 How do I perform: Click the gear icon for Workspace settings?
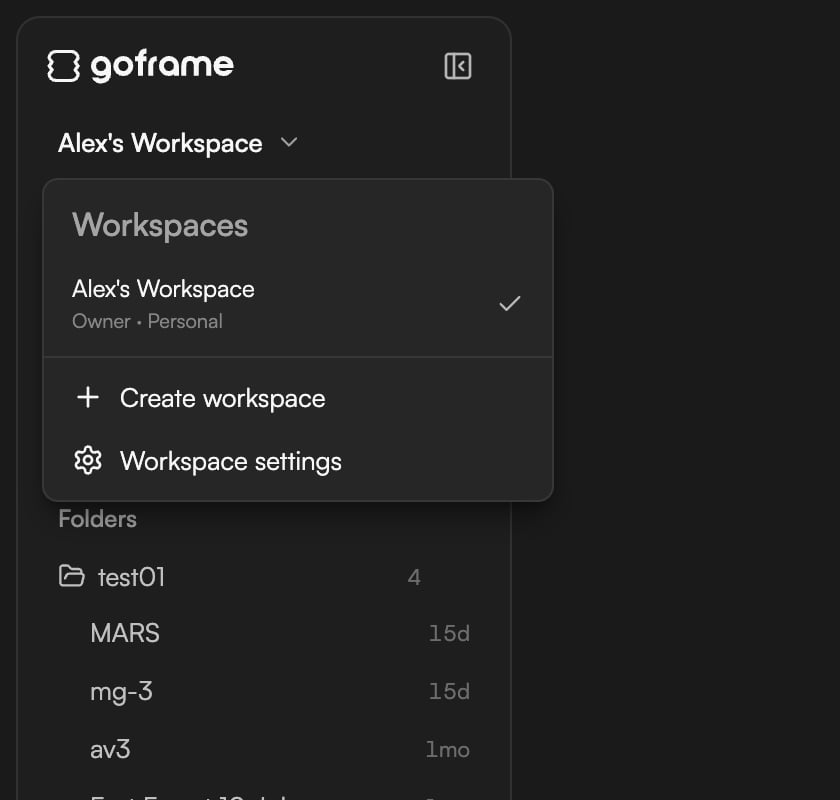88,460
